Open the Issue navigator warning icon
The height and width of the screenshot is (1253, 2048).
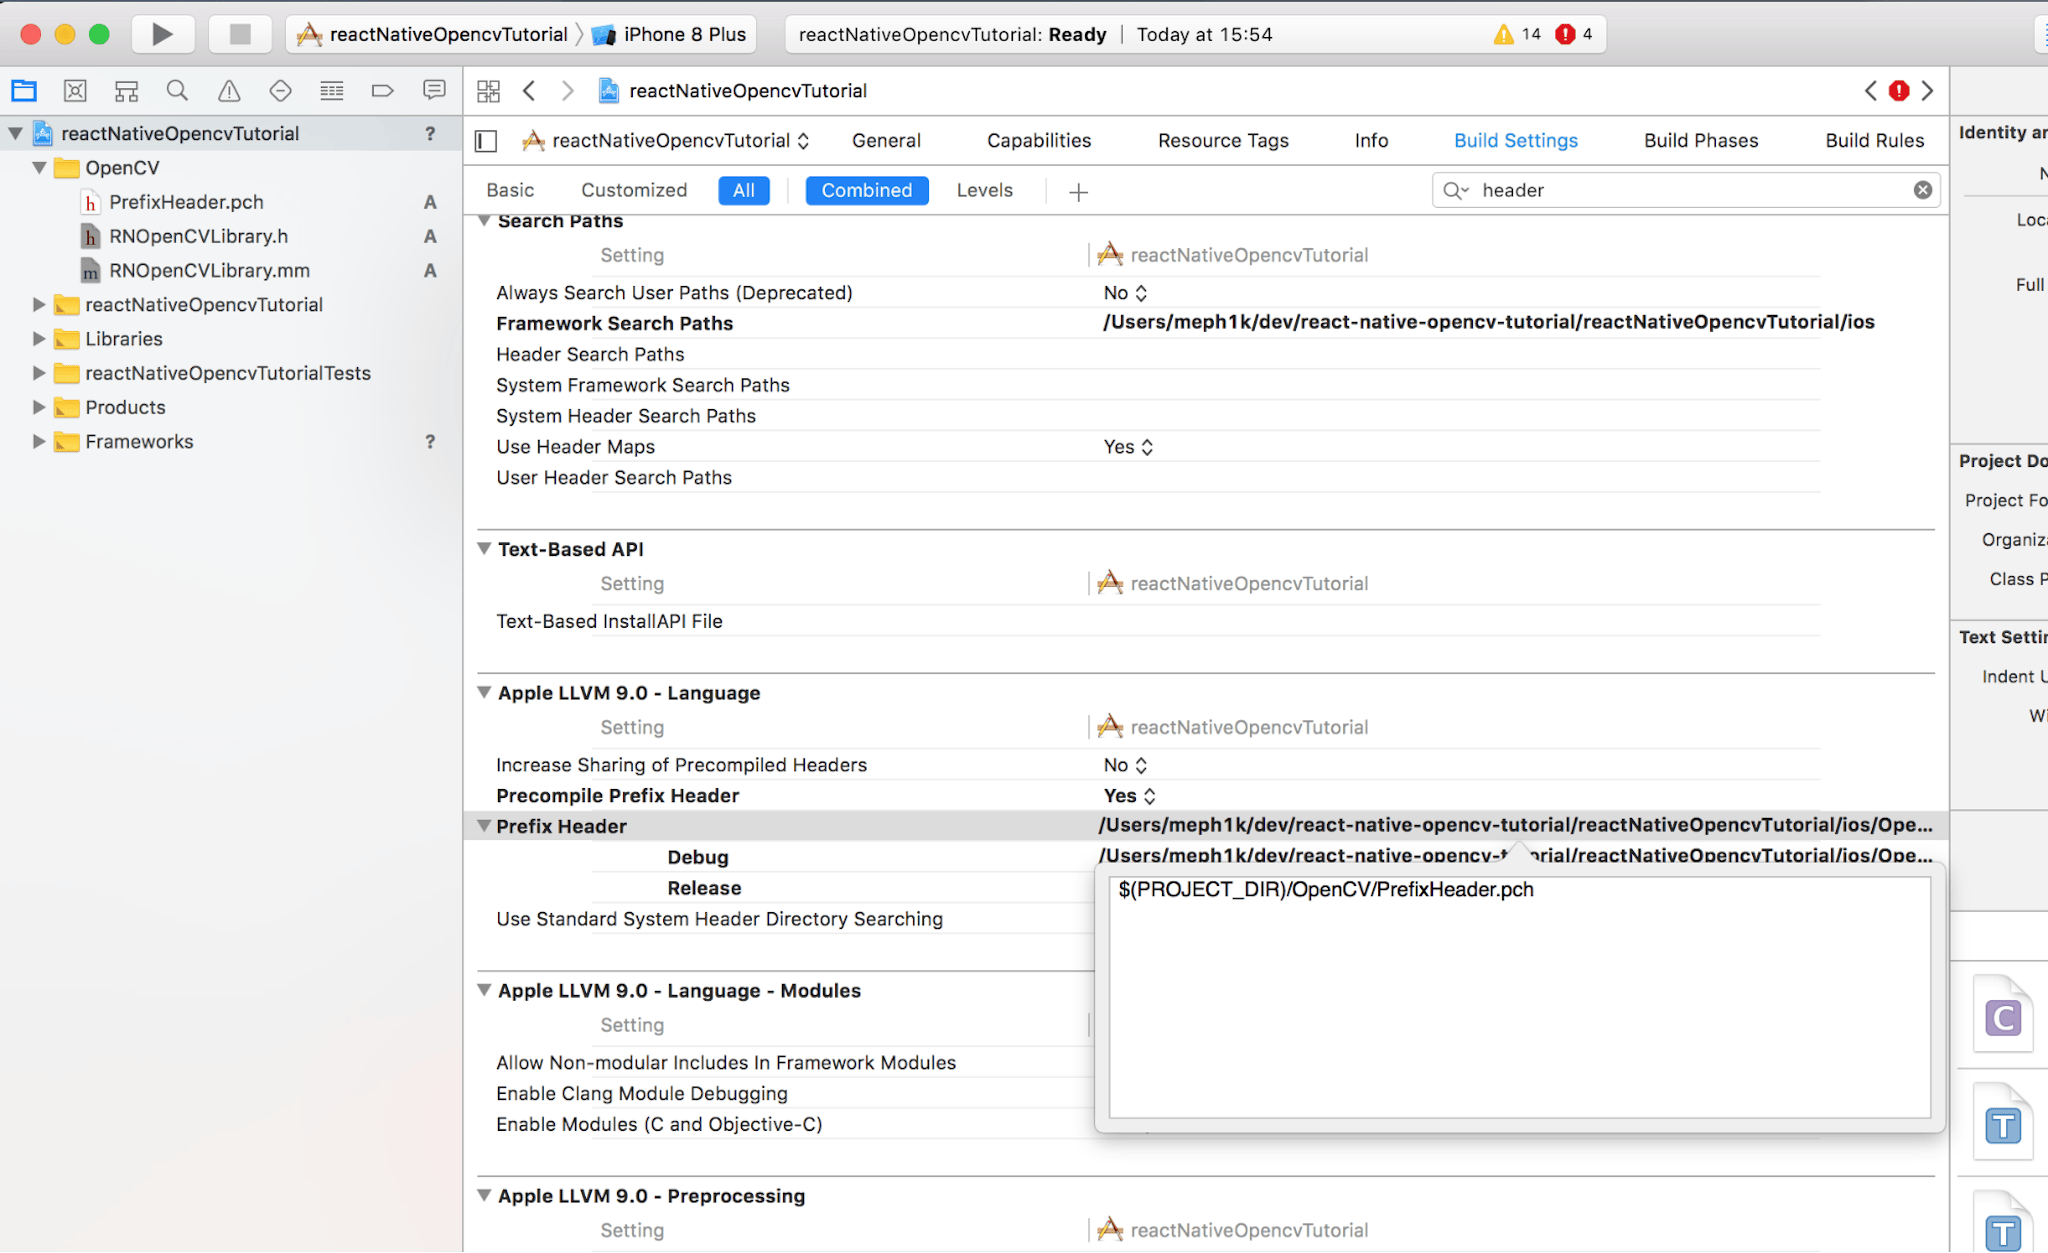tap(229, 91)
